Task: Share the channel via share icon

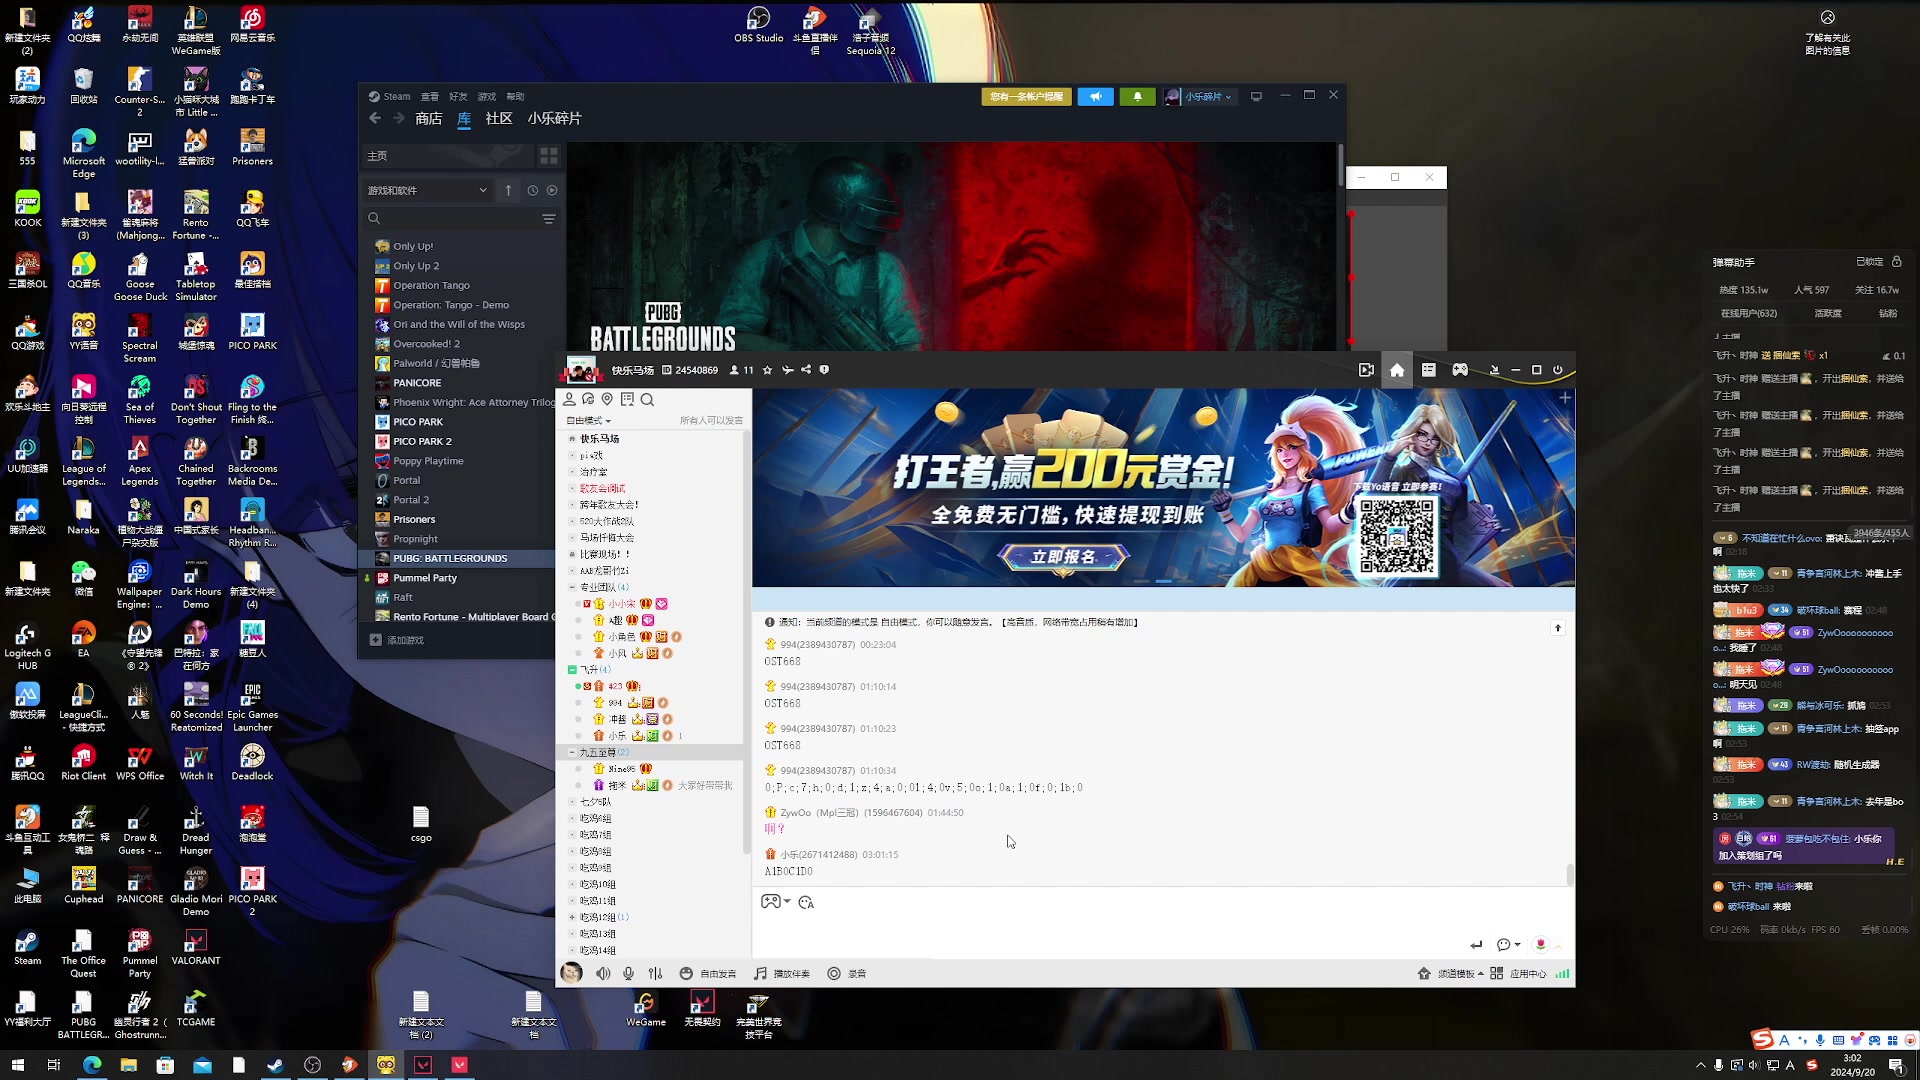Action: [806, 370]
